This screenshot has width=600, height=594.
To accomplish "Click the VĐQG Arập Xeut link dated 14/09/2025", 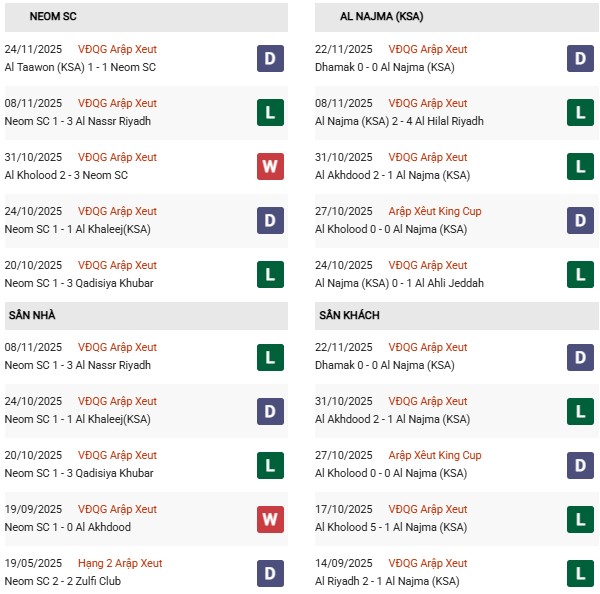I will (x=428, y=563).
